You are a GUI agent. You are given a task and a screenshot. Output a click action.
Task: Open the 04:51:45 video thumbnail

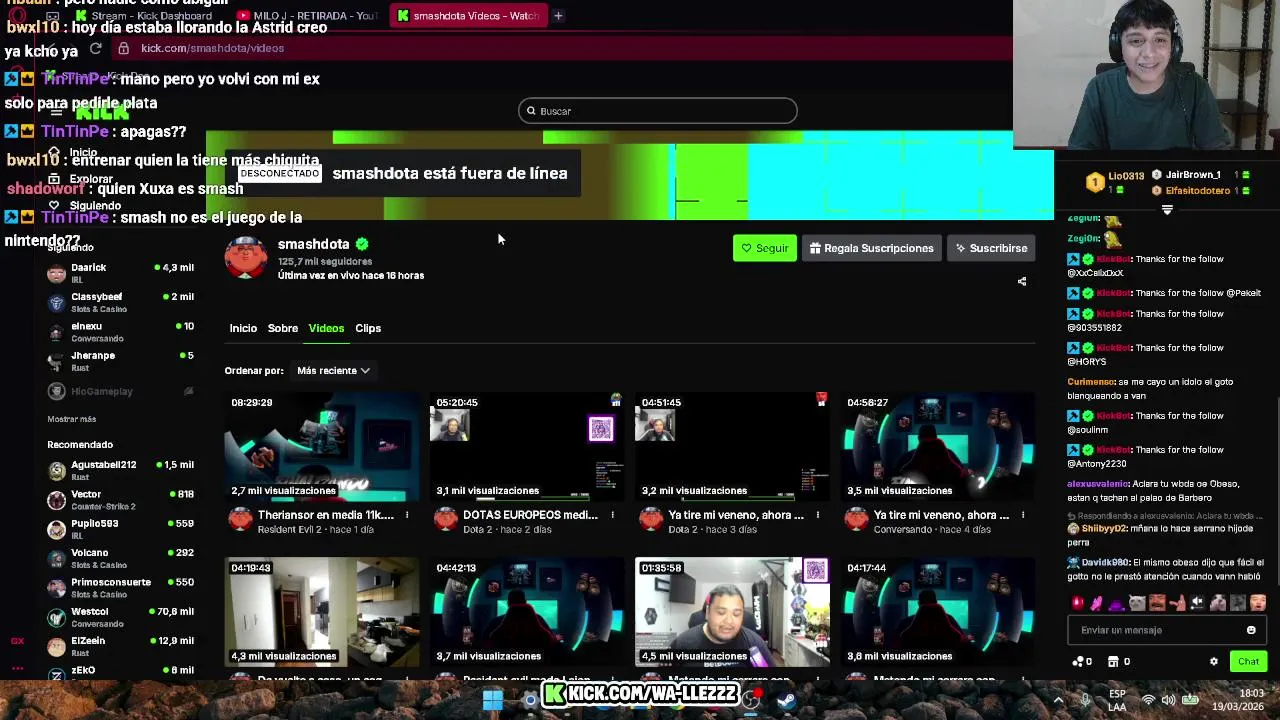732,446
